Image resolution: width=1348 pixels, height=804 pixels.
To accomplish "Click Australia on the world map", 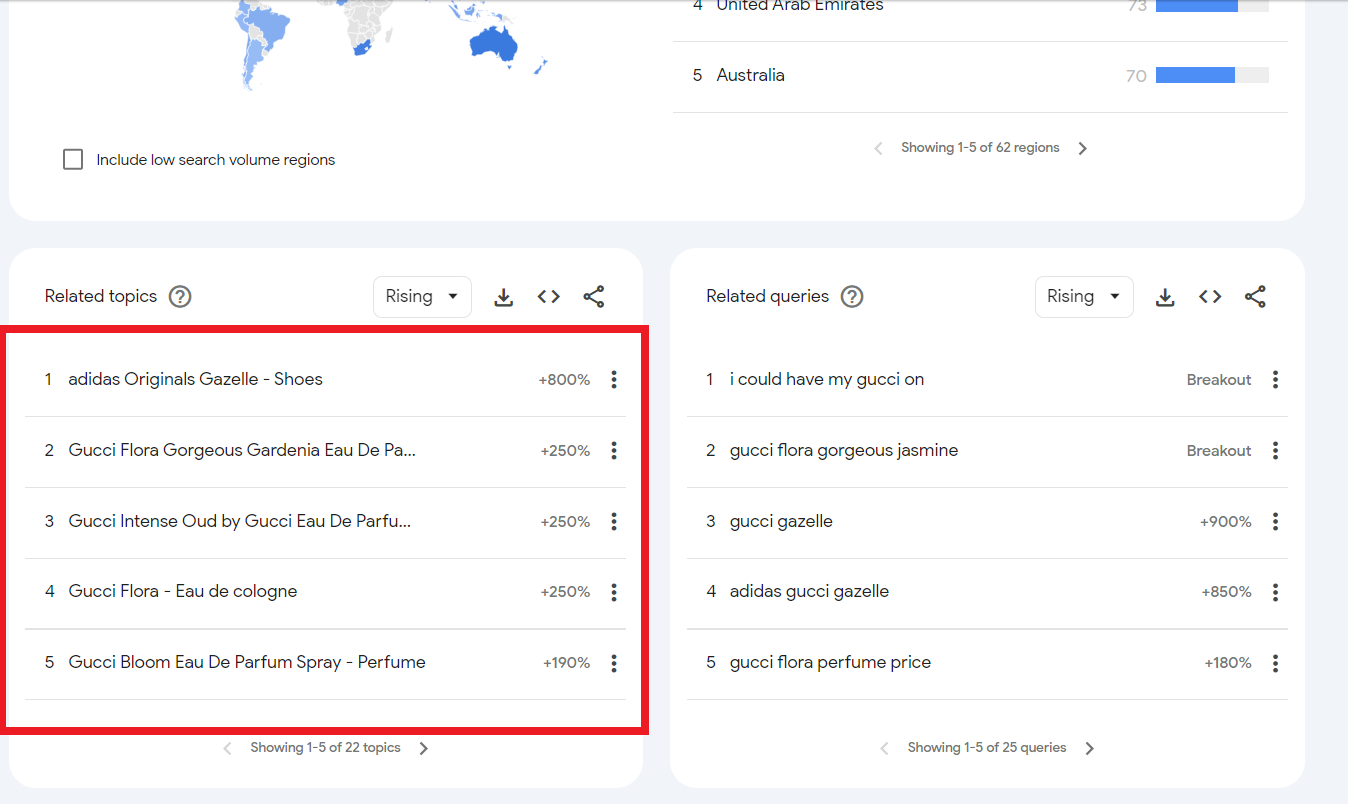I will 493,47.
